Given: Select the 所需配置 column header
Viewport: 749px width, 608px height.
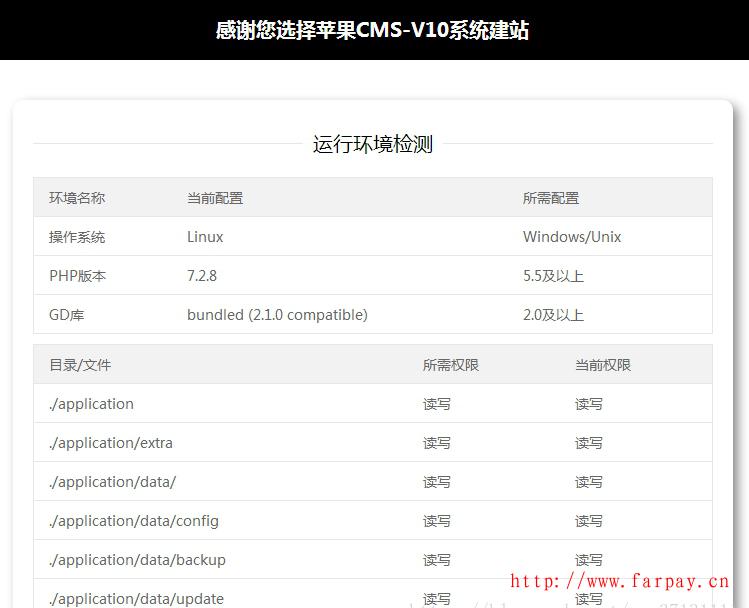Looking at the screenshot, I should click(x=551, y=198).
